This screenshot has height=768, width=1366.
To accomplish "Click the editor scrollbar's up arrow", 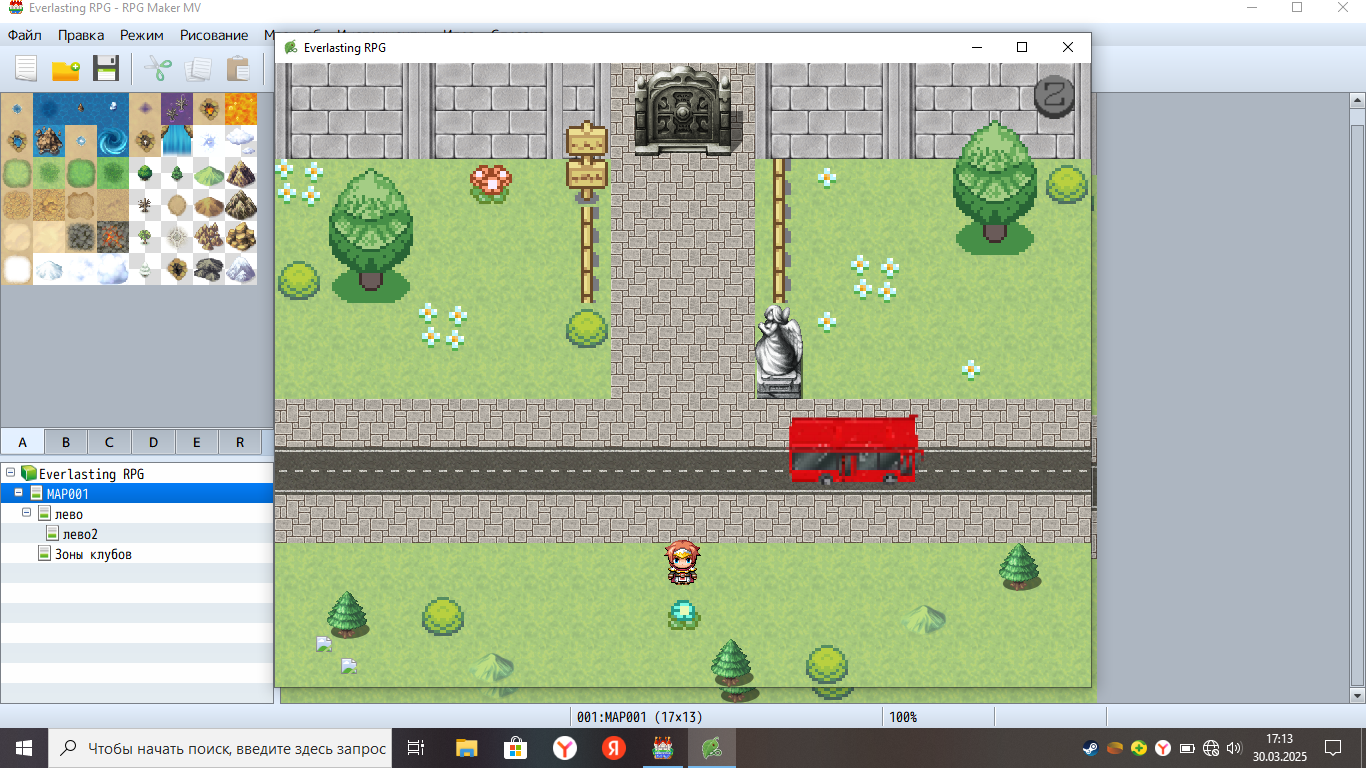I will pyautogui.click(x=1357, y=101).
